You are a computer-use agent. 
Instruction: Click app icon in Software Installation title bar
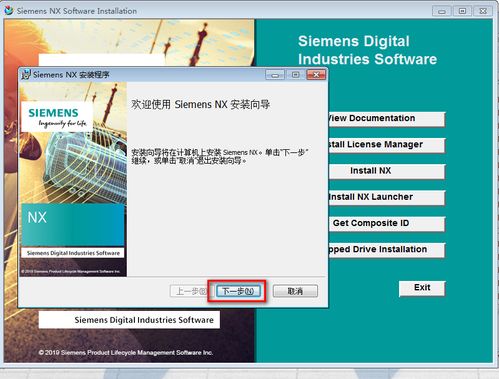[9, 11]
